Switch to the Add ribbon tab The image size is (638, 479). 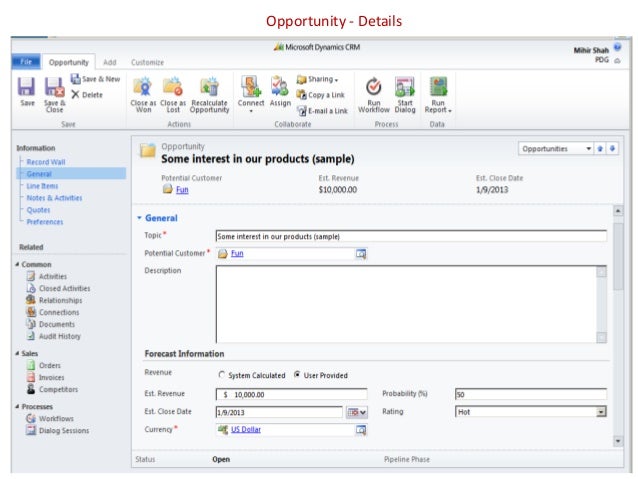tap(109, 62)
